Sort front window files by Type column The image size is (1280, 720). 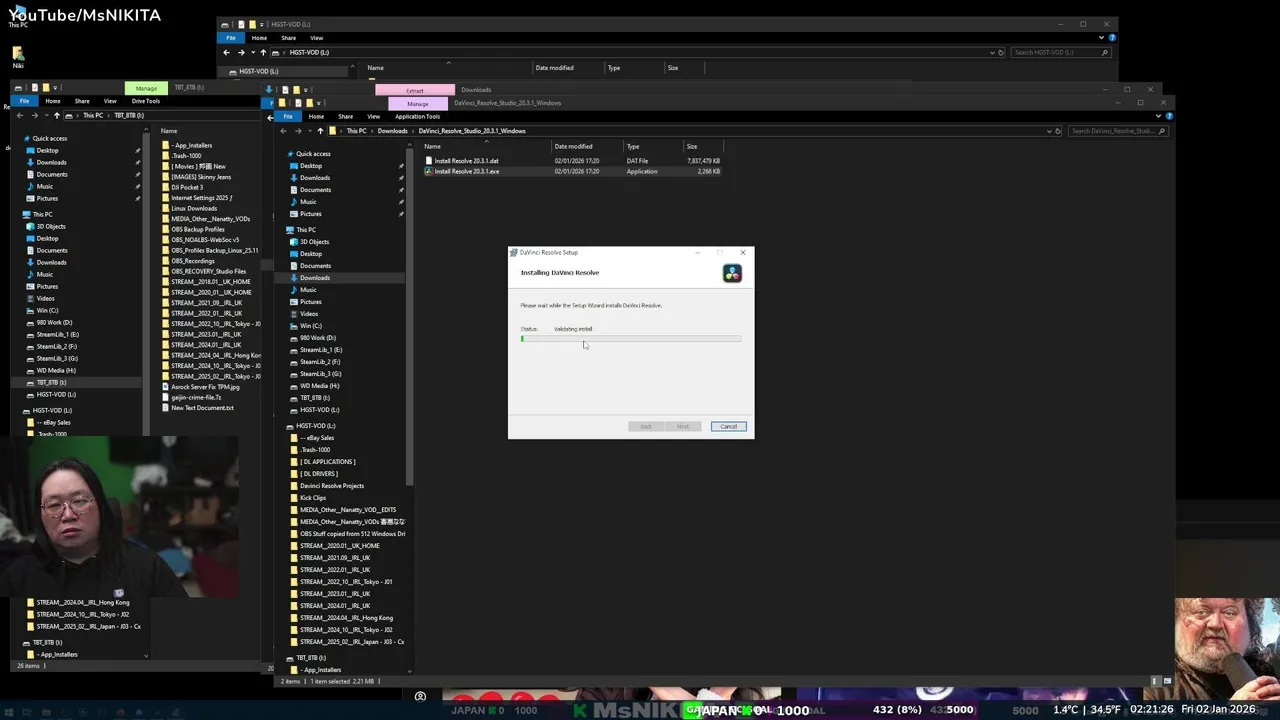pos(633,146)
